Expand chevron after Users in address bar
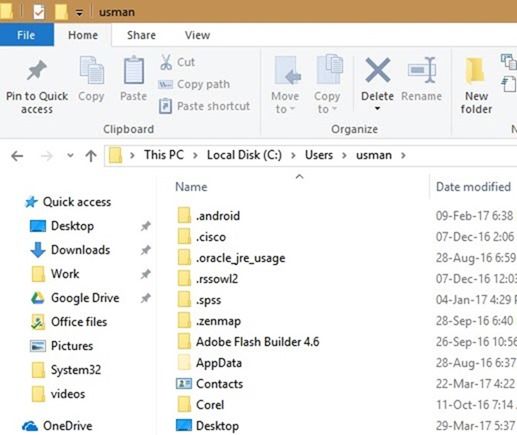Viewport: 517px width, 435px height. (344, 156)
